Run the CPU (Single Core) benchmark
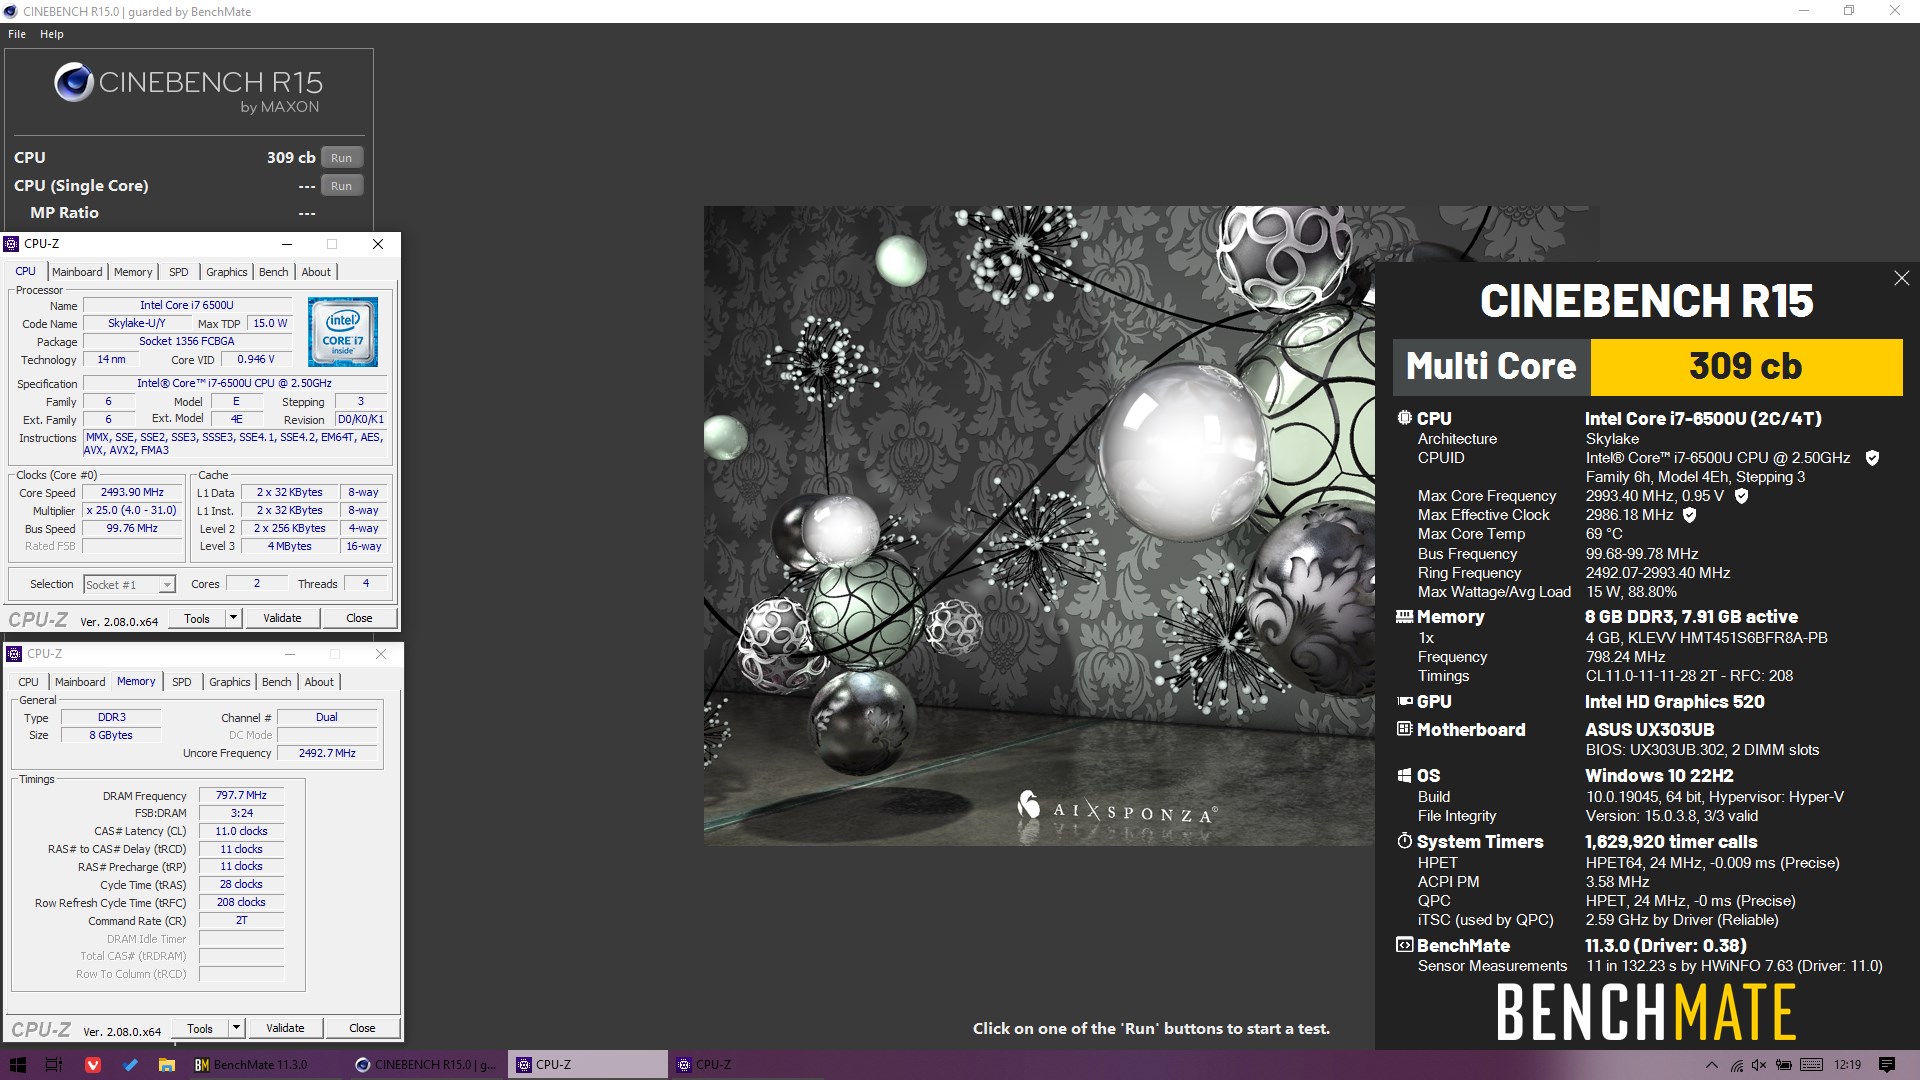Screen dimensions: 1920x1080 point(341,186)
